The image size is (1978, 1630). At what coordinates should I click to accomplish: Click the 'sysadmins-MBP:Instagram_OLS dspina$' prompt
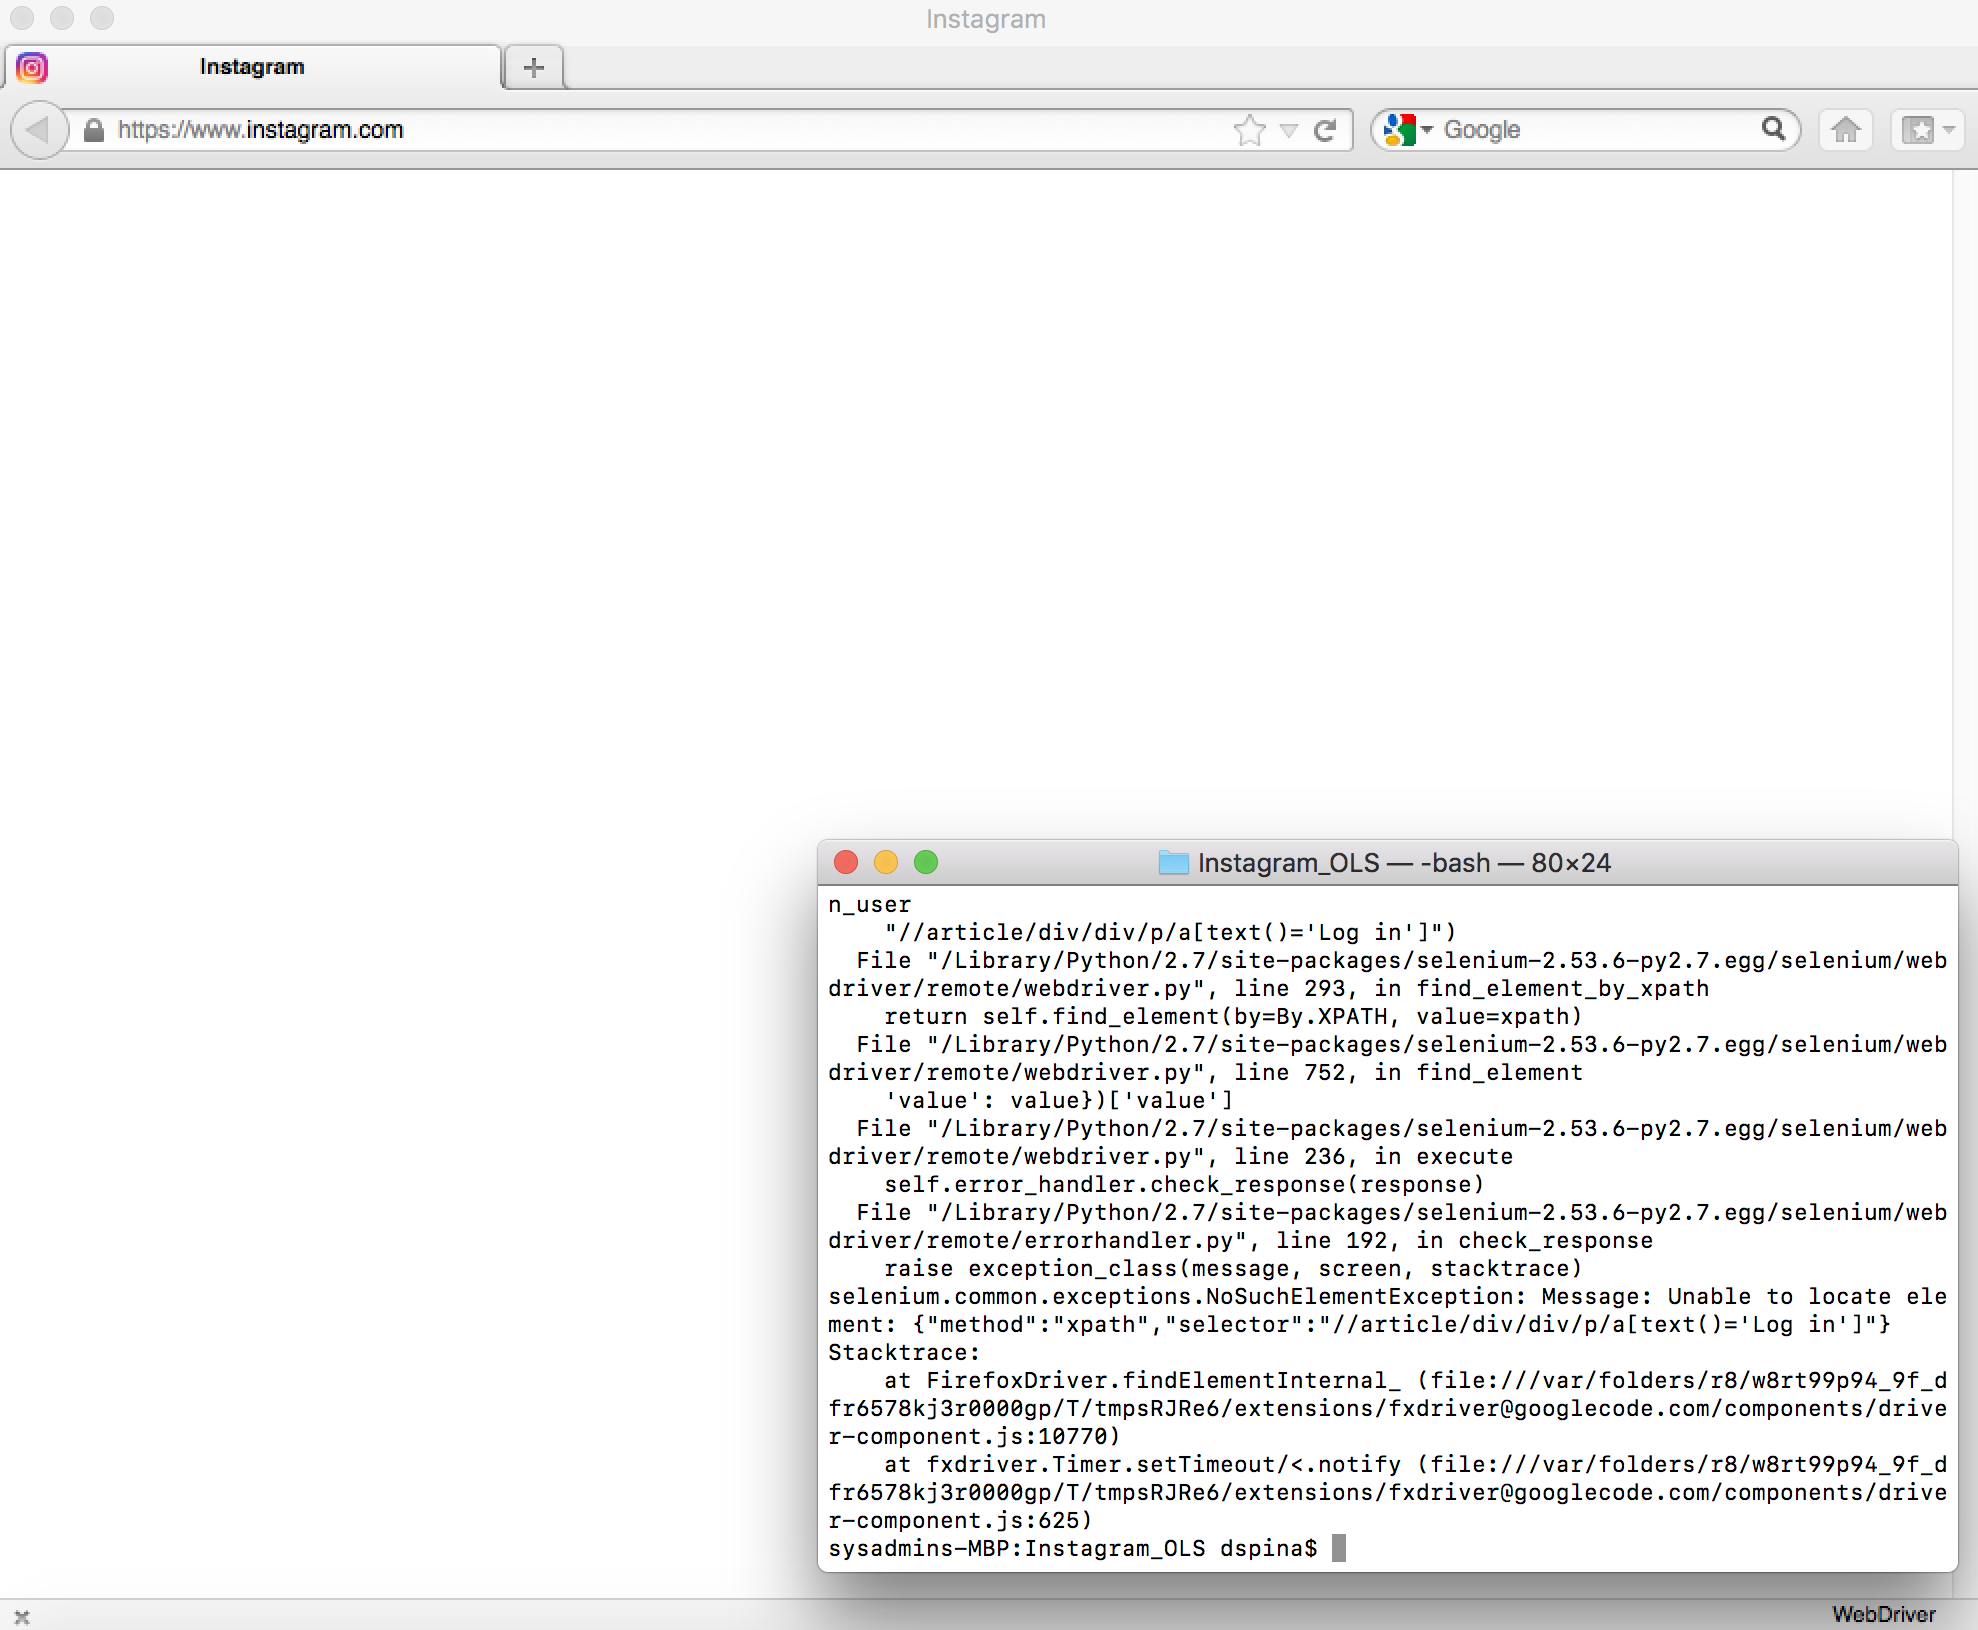(1073, 1549)
